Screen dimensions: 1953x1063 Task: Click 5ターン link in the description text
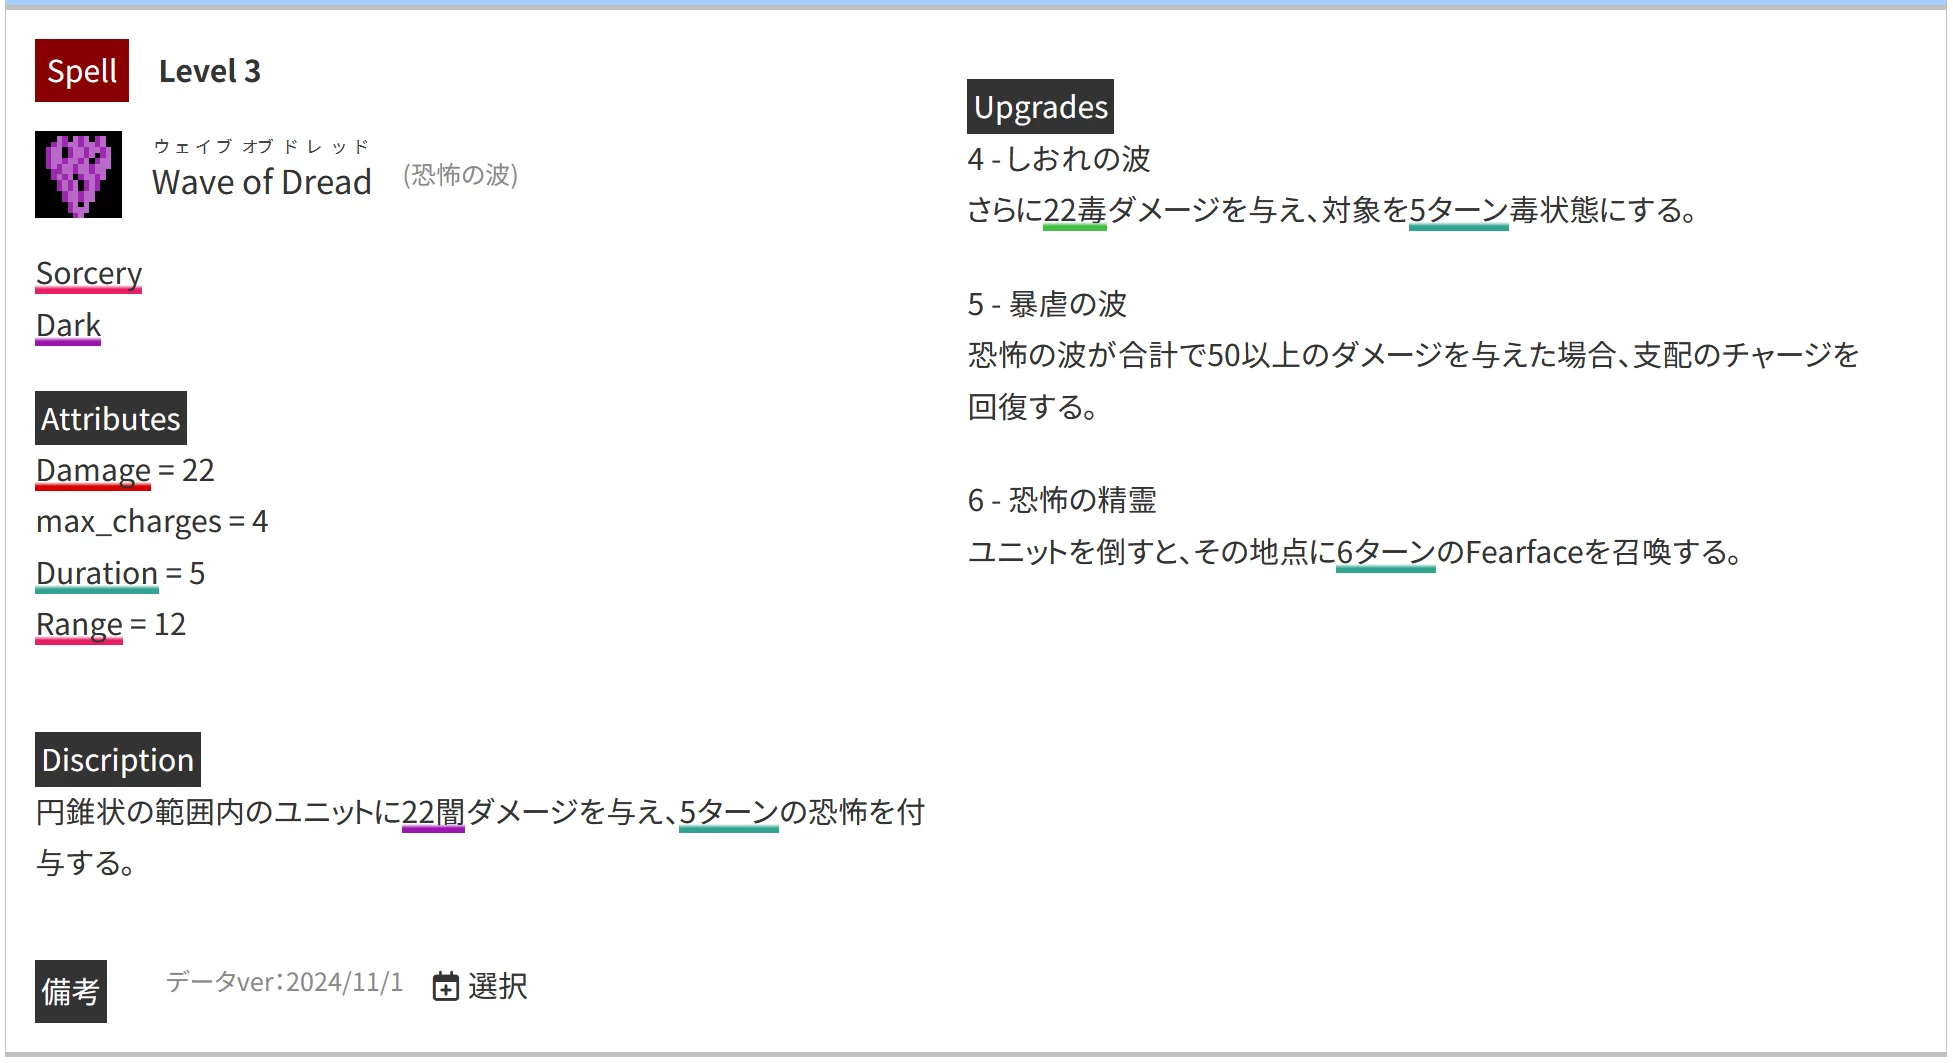click(728, 811)
